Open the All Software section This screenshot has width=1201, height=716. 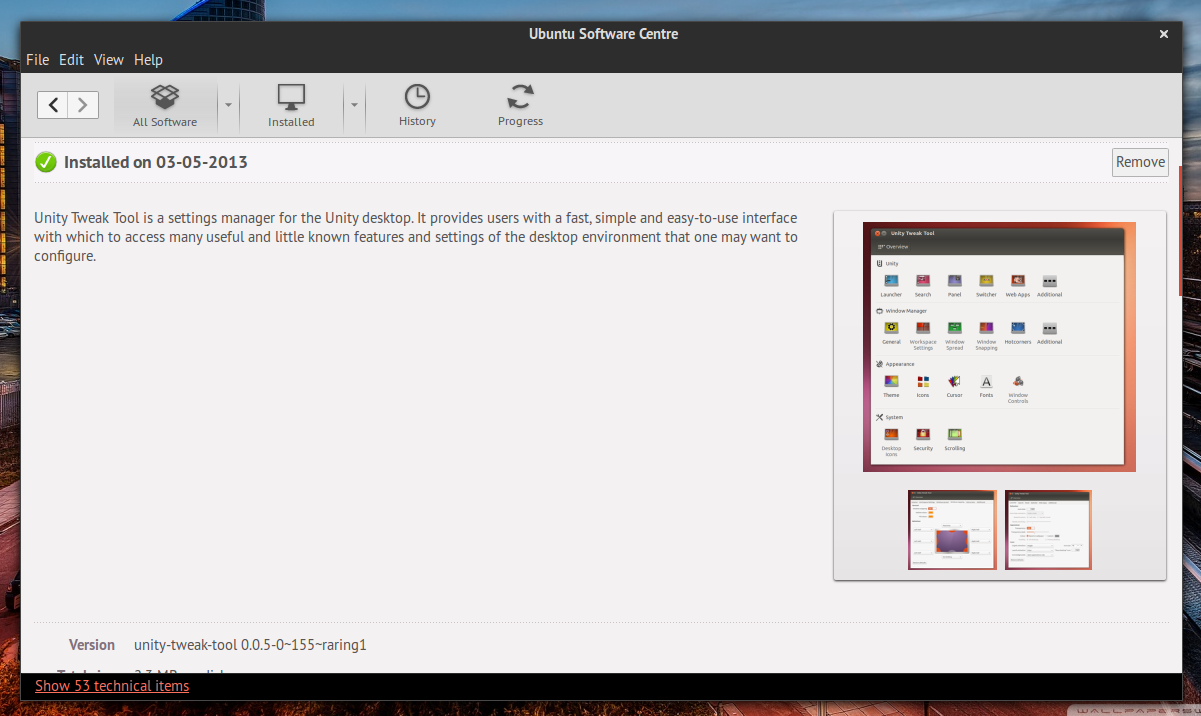click(x=165, y=106)
